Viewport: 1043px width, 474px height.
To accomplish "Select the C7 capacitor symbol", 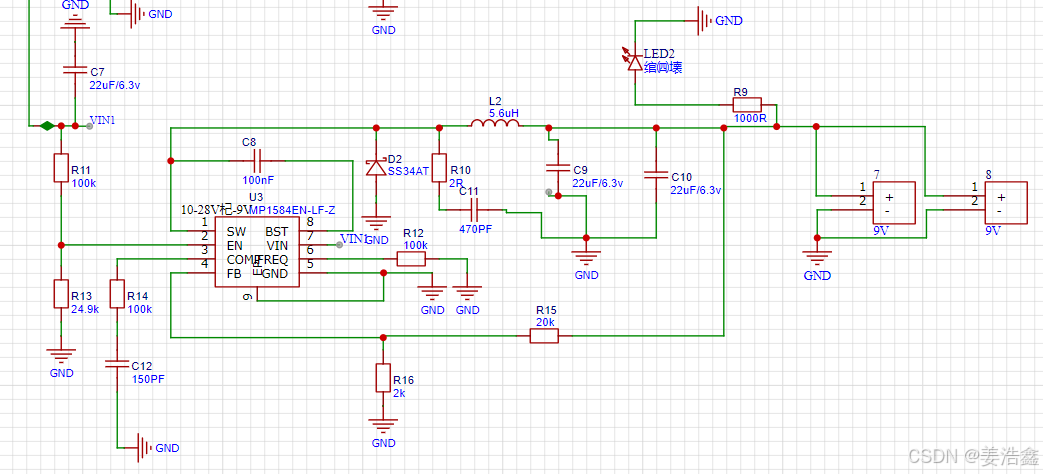I will 74,69.
